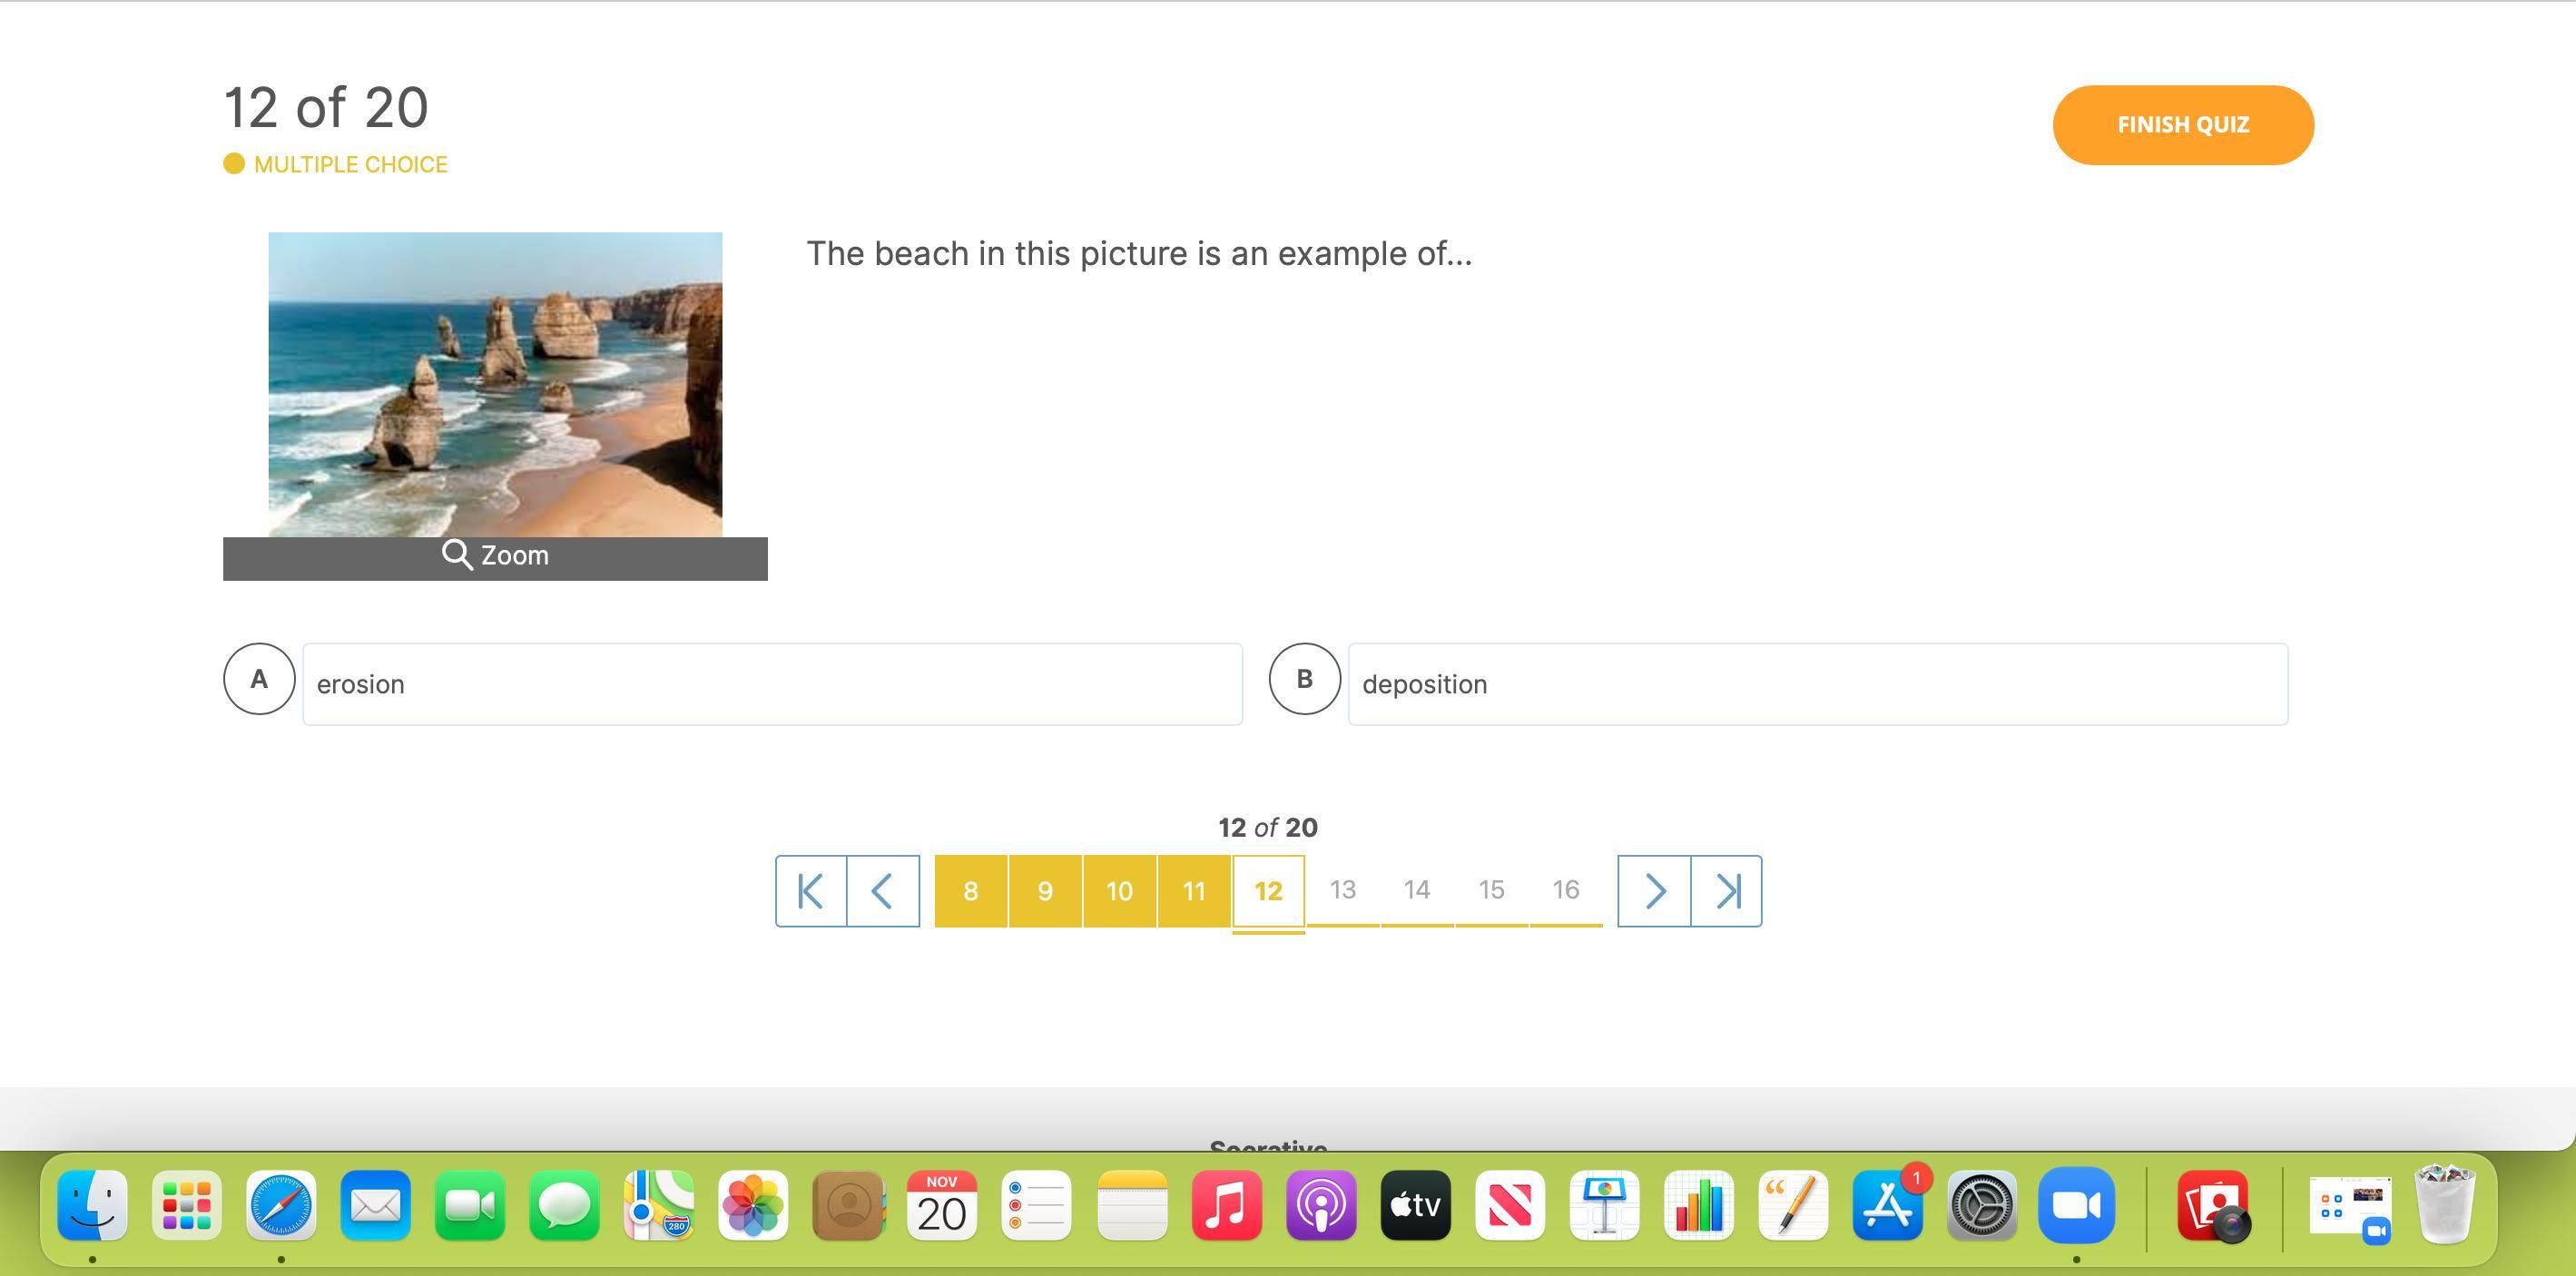Open Safari from the dock
The image size is (2576, 1276).
281,1206
